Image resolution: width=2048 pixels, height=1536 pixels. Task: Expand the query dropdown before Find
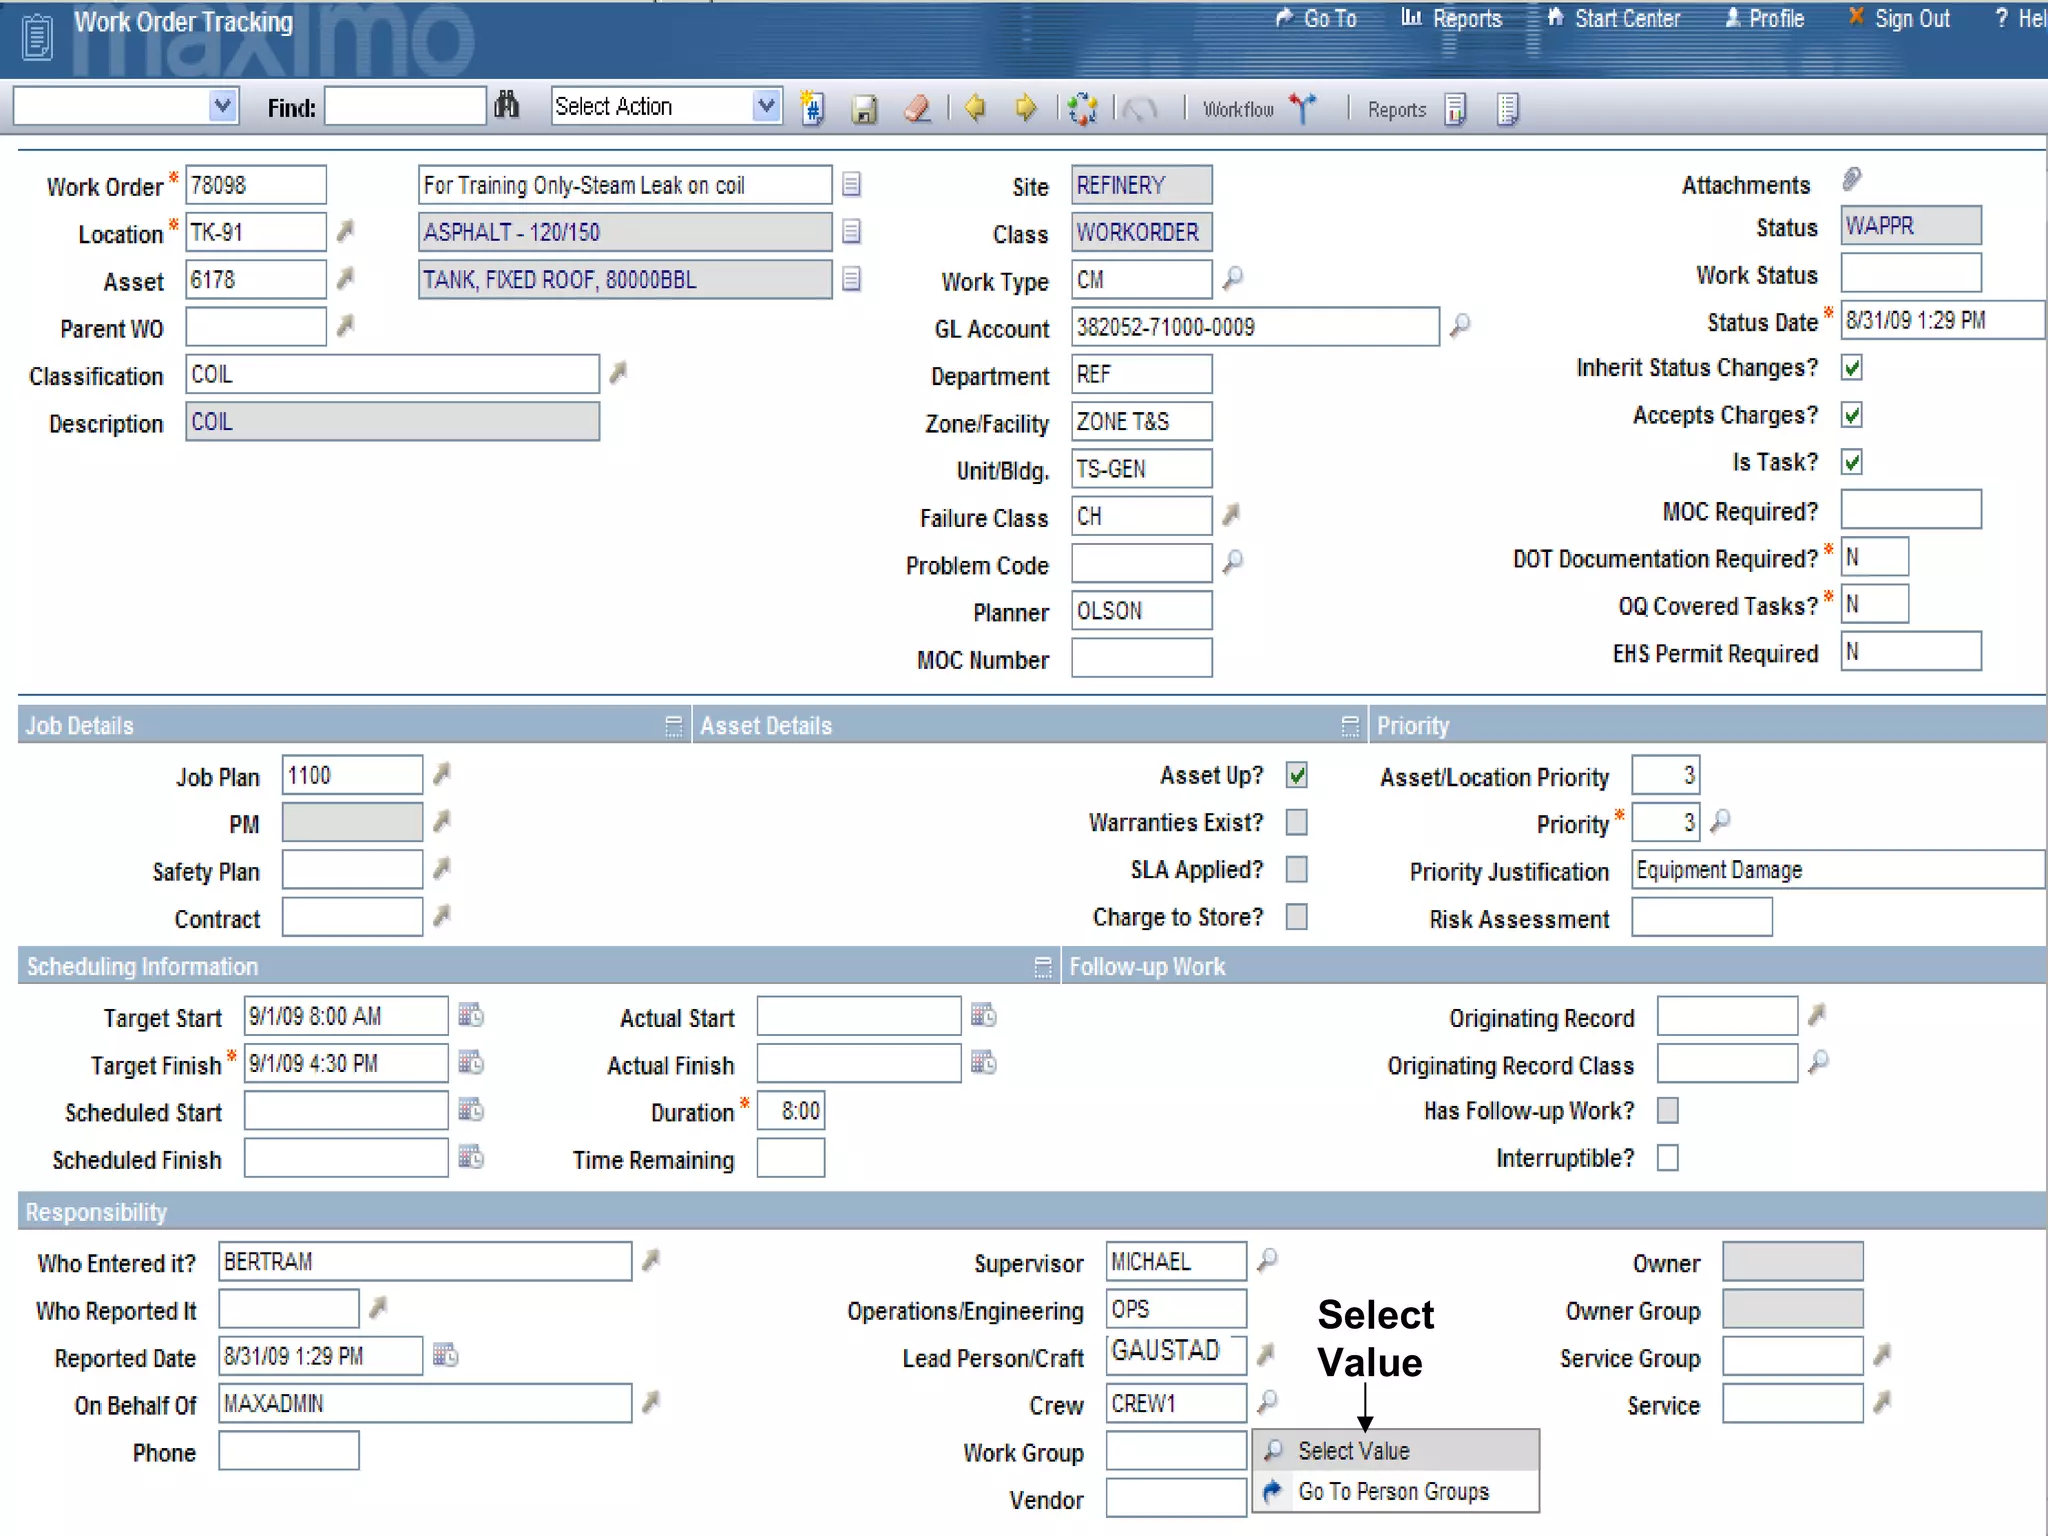(x=223, y=106)
